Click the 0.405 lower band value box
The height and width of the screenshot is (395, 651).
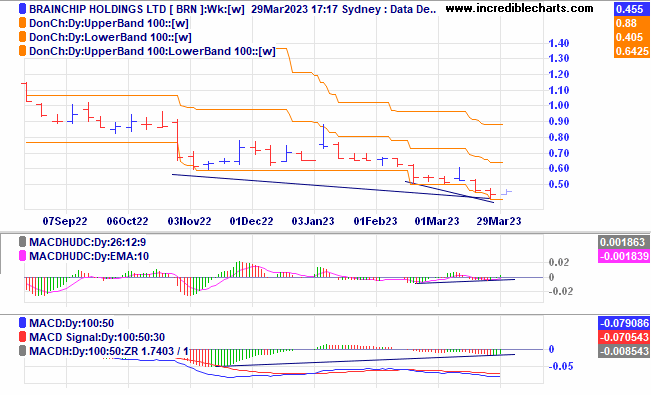[x=631, y=37]
